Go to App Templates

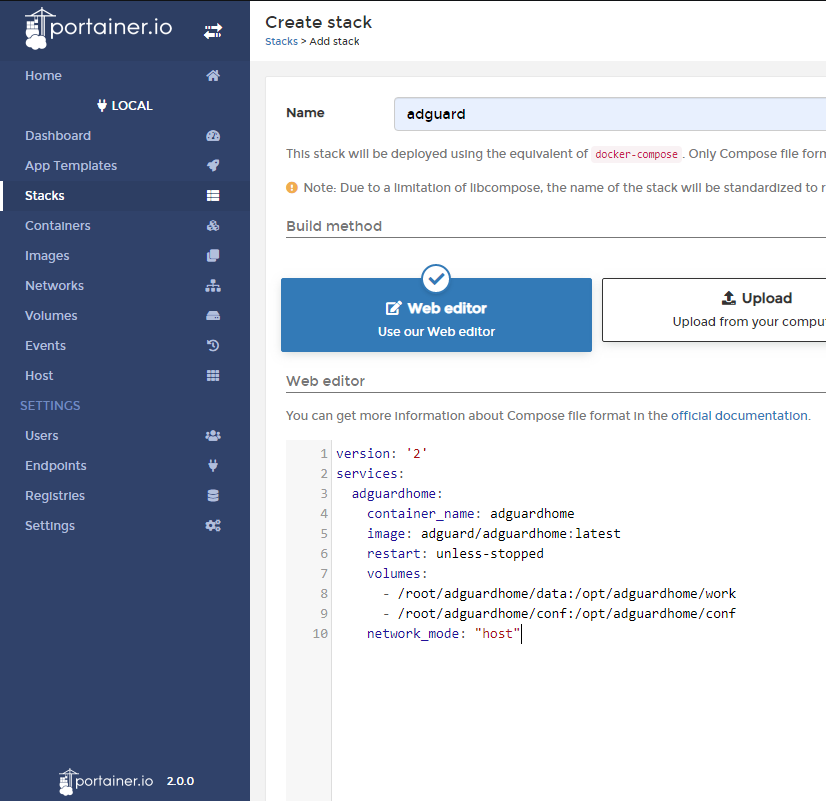(71, 165)
